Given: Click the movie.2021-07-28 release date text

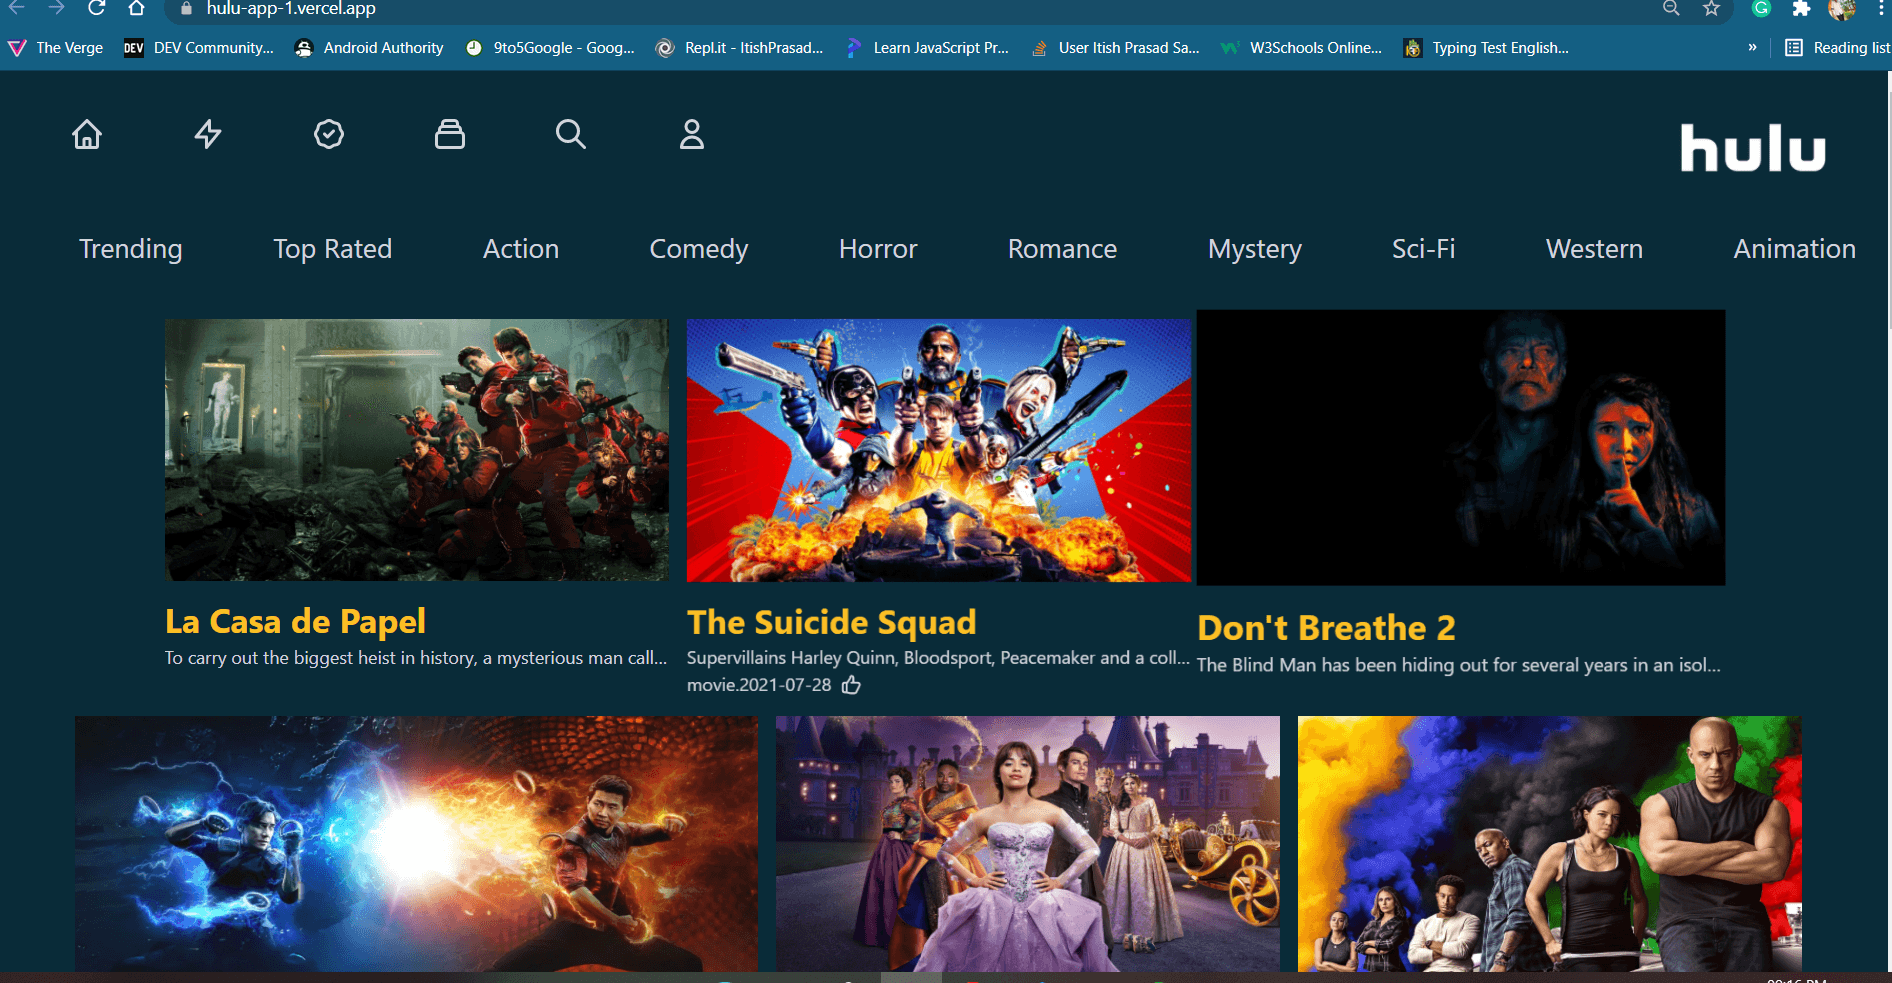Looking at the screenshot, I should (759, 685).
